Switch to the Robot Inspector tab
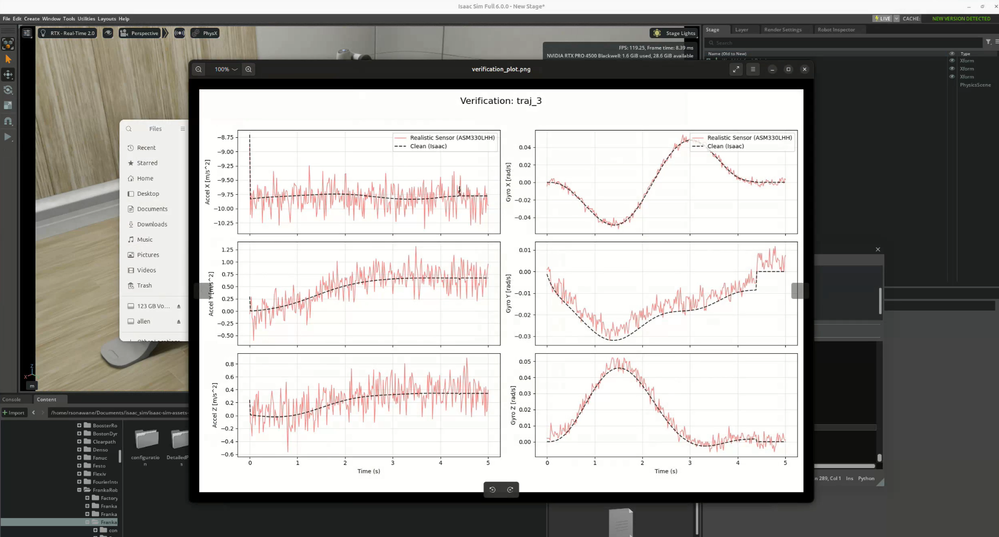This screenshot has width=999, height=537. coord(836,30)
